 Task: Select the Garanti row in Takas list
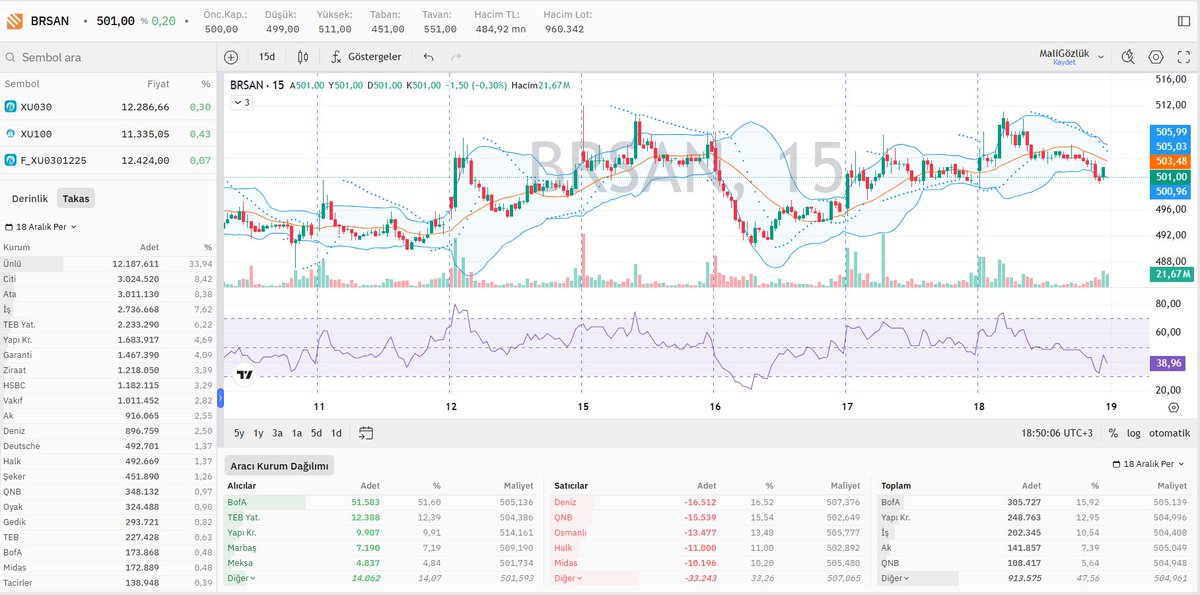pyautogui.click(x=108, y=354)
